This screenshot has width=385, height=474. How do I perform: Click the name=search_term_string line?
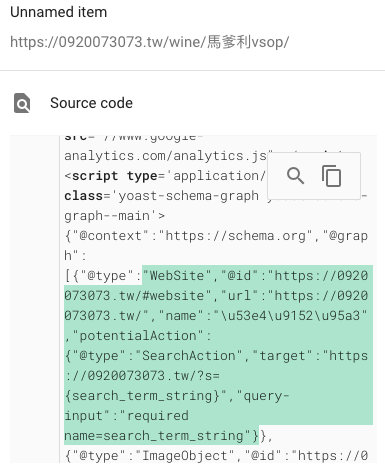point(161,436)
